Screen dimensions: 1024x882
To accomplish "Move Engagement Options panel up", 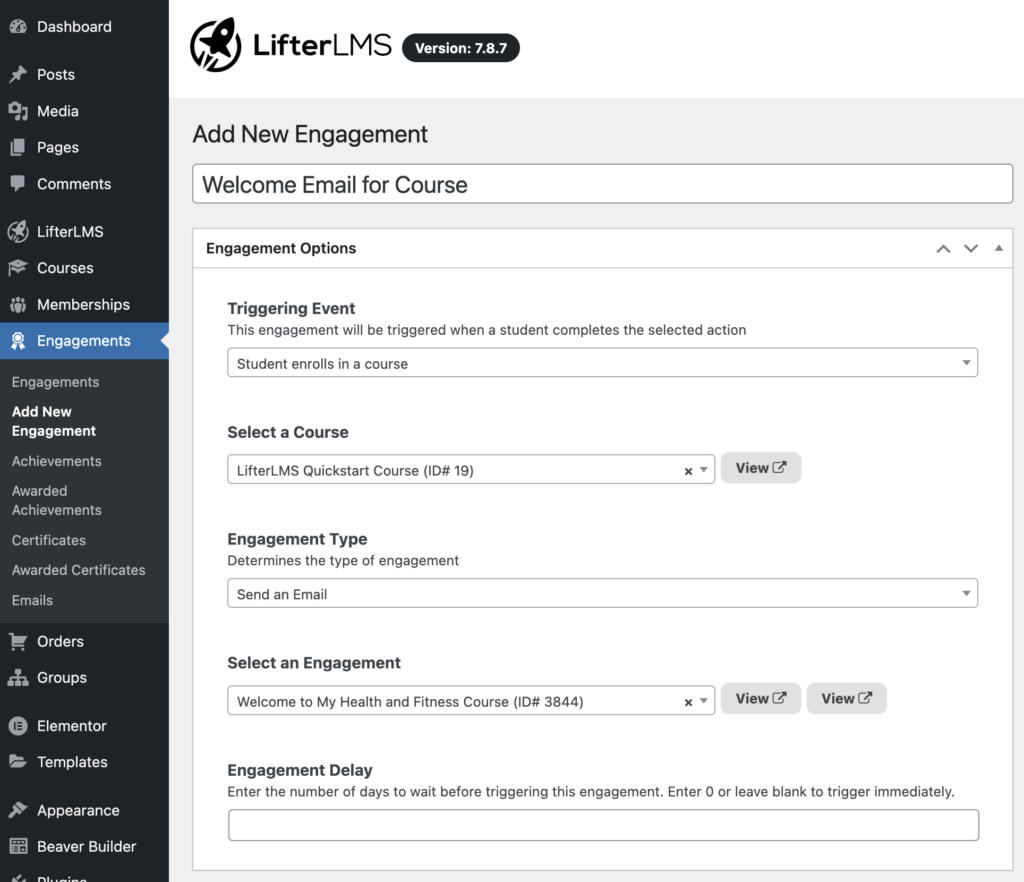I will click(x=943, y=249).
